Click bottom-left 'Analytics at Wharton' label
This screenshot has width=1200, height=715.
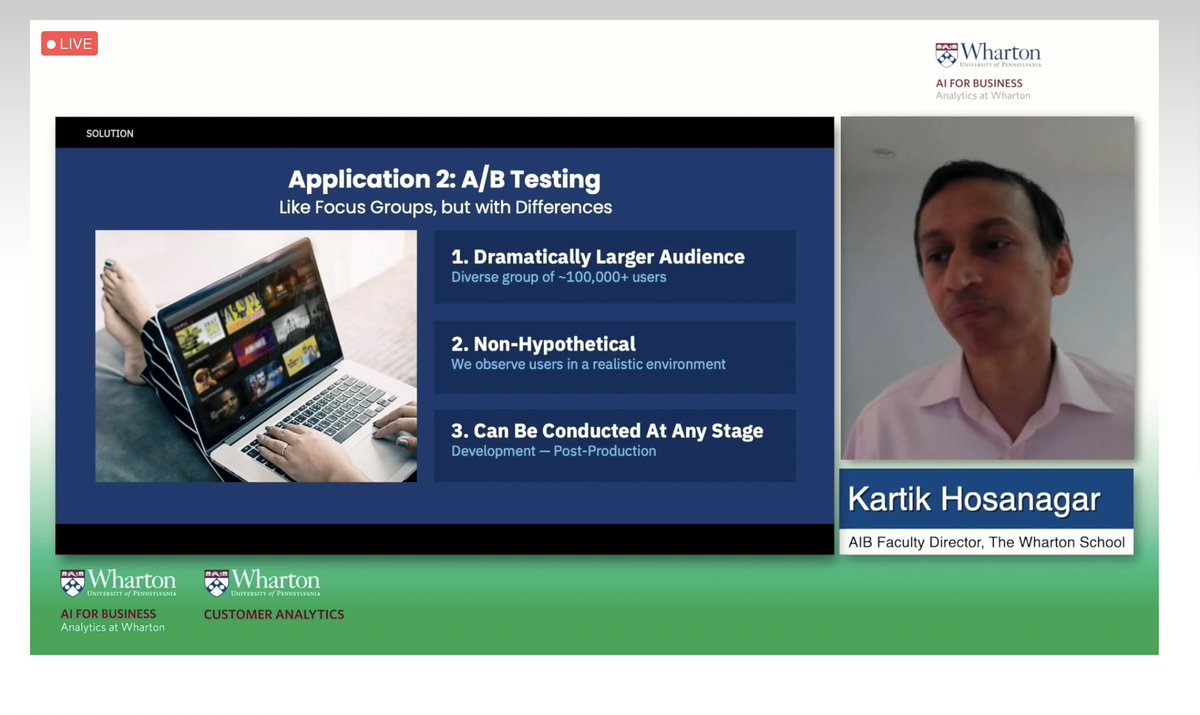click(x=112, y=627)
